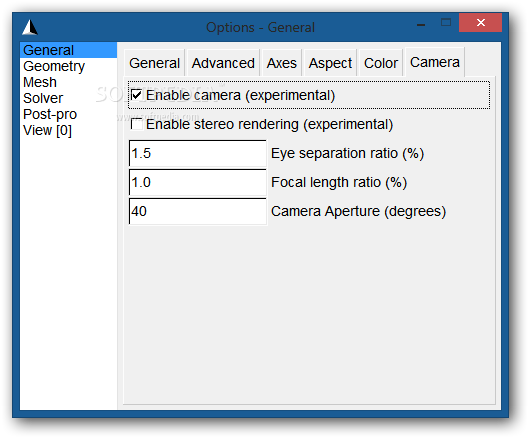Screen dimensions: 529x438
Task: Enable stereo rendering checkbox
Action: coord(136,124)
